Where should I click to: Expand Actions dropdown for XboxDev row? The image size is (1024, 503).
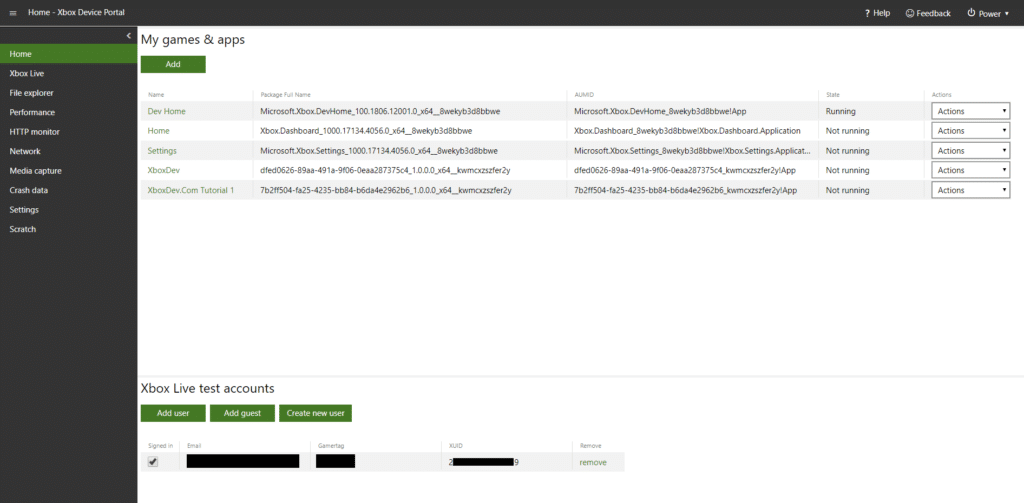pos(970,170)
